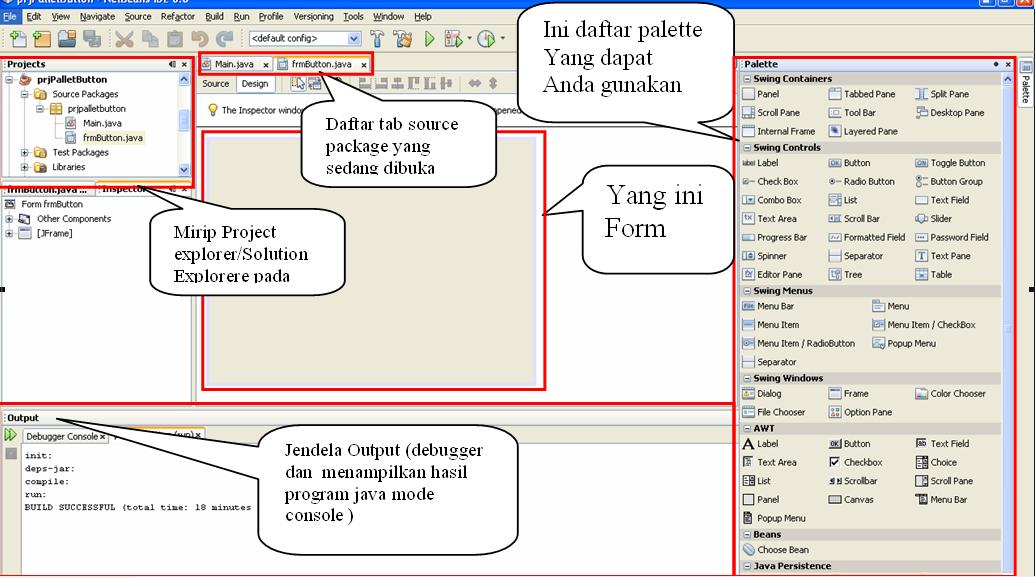Switch to the frmButton.java editor tab

coord(322,64)
